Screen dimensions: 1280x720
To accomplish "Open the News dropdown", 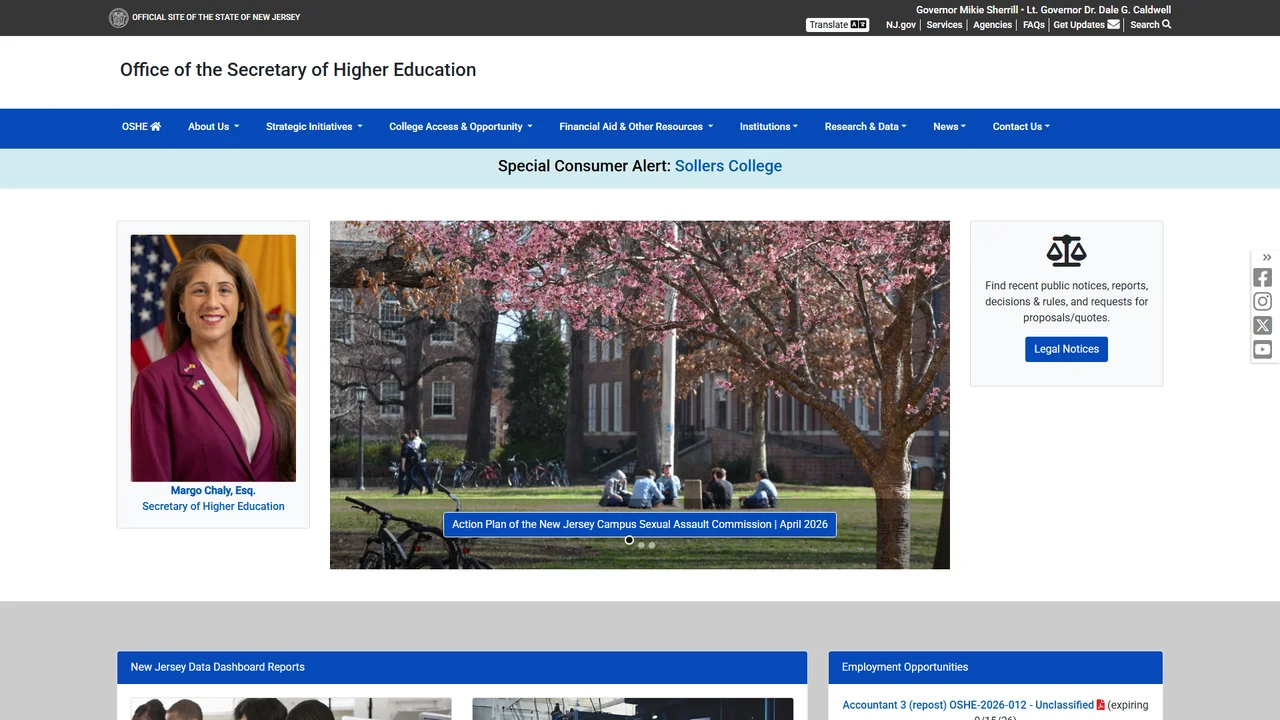I will [949, 127].
